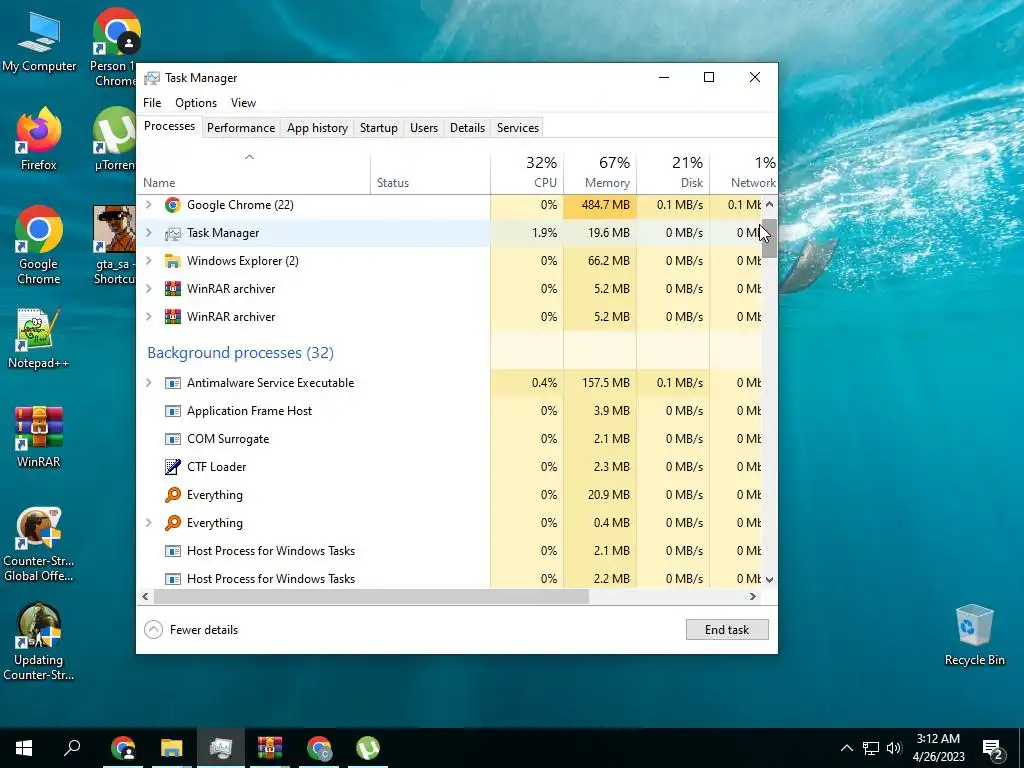Expand Antimalware Service Executable row

(149, 383)
